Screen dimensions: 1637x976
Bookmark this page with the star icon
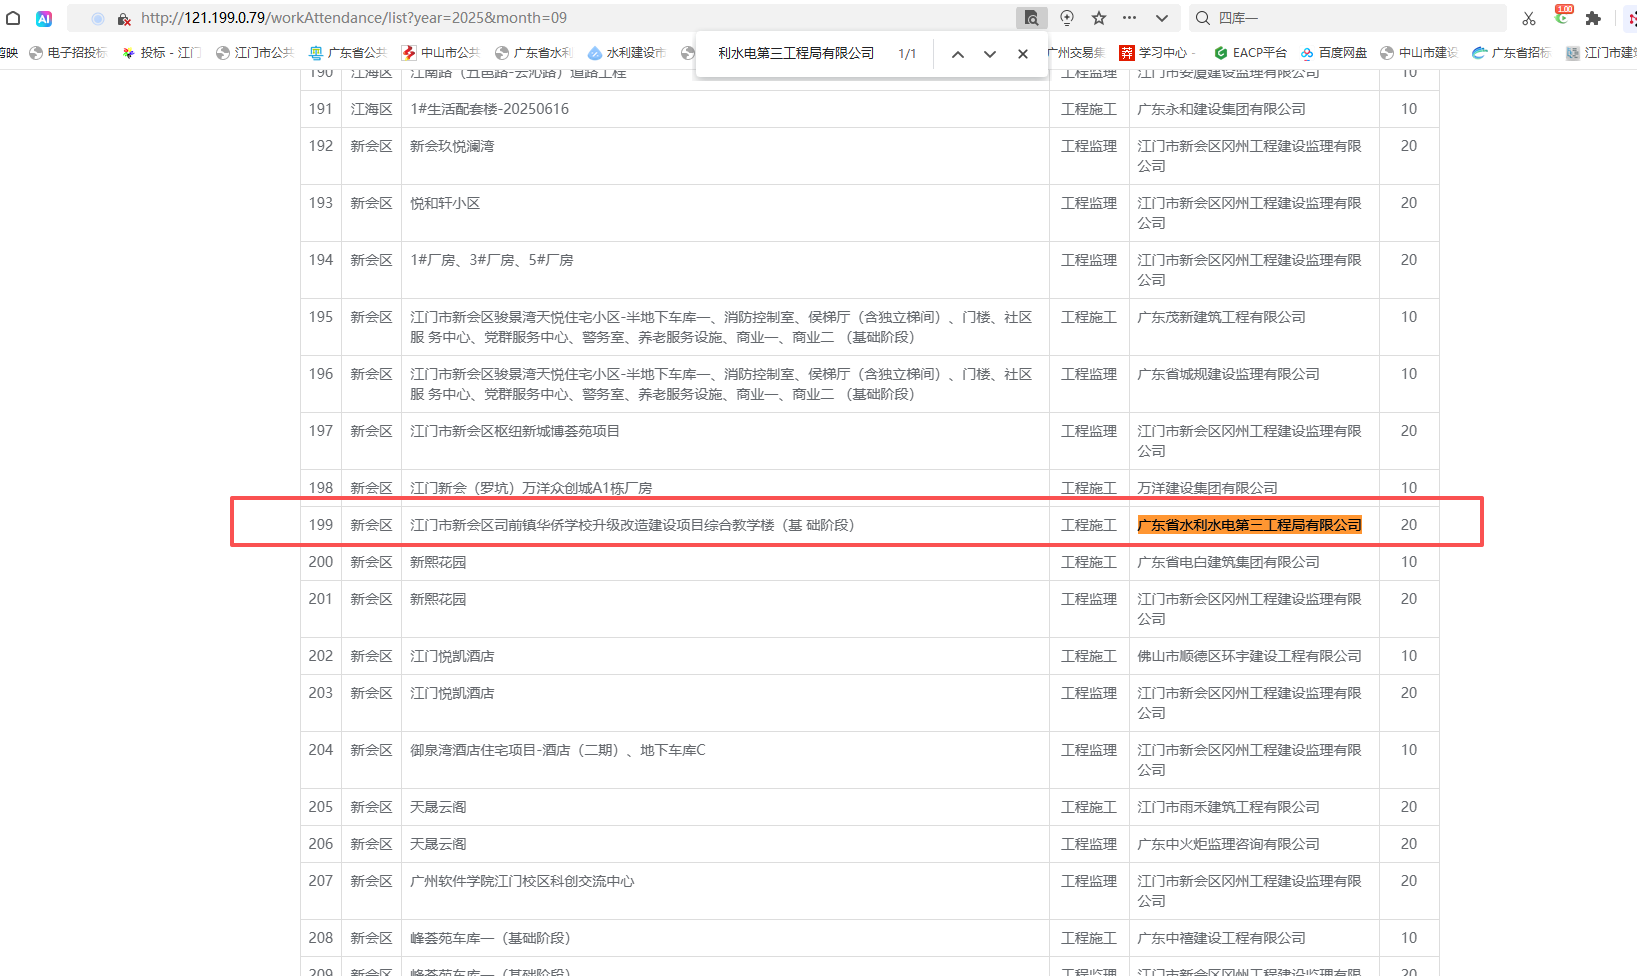(1099, 18)
